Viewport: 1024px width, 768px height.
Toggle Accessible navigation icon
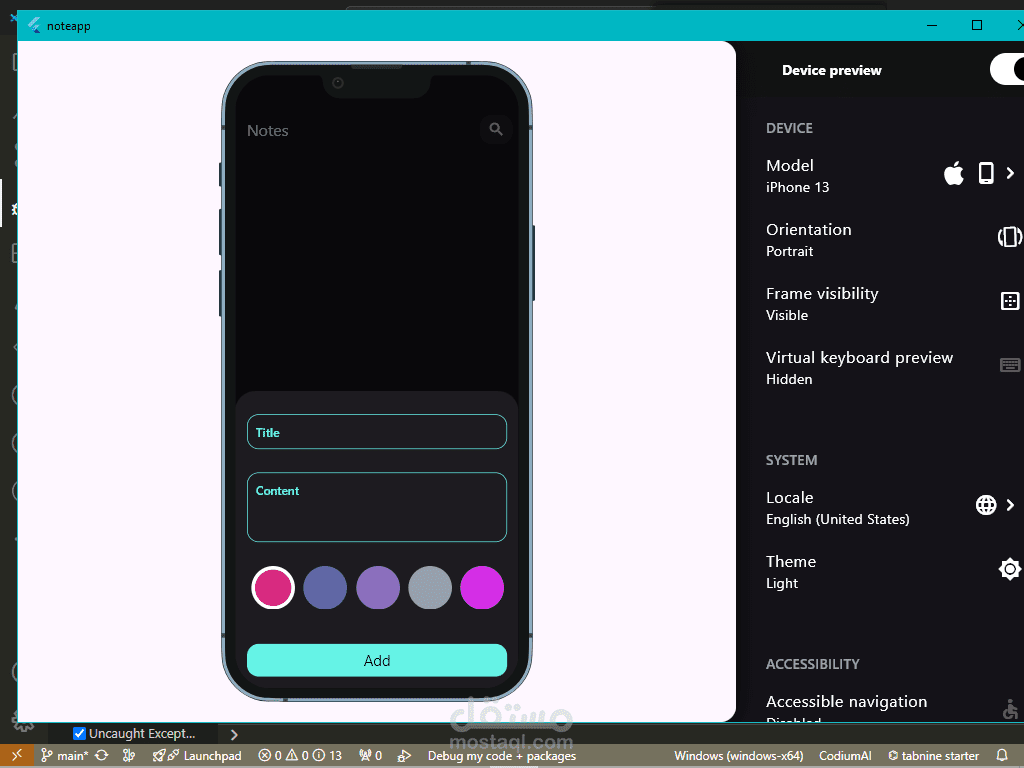click(x=1010, y=709)
